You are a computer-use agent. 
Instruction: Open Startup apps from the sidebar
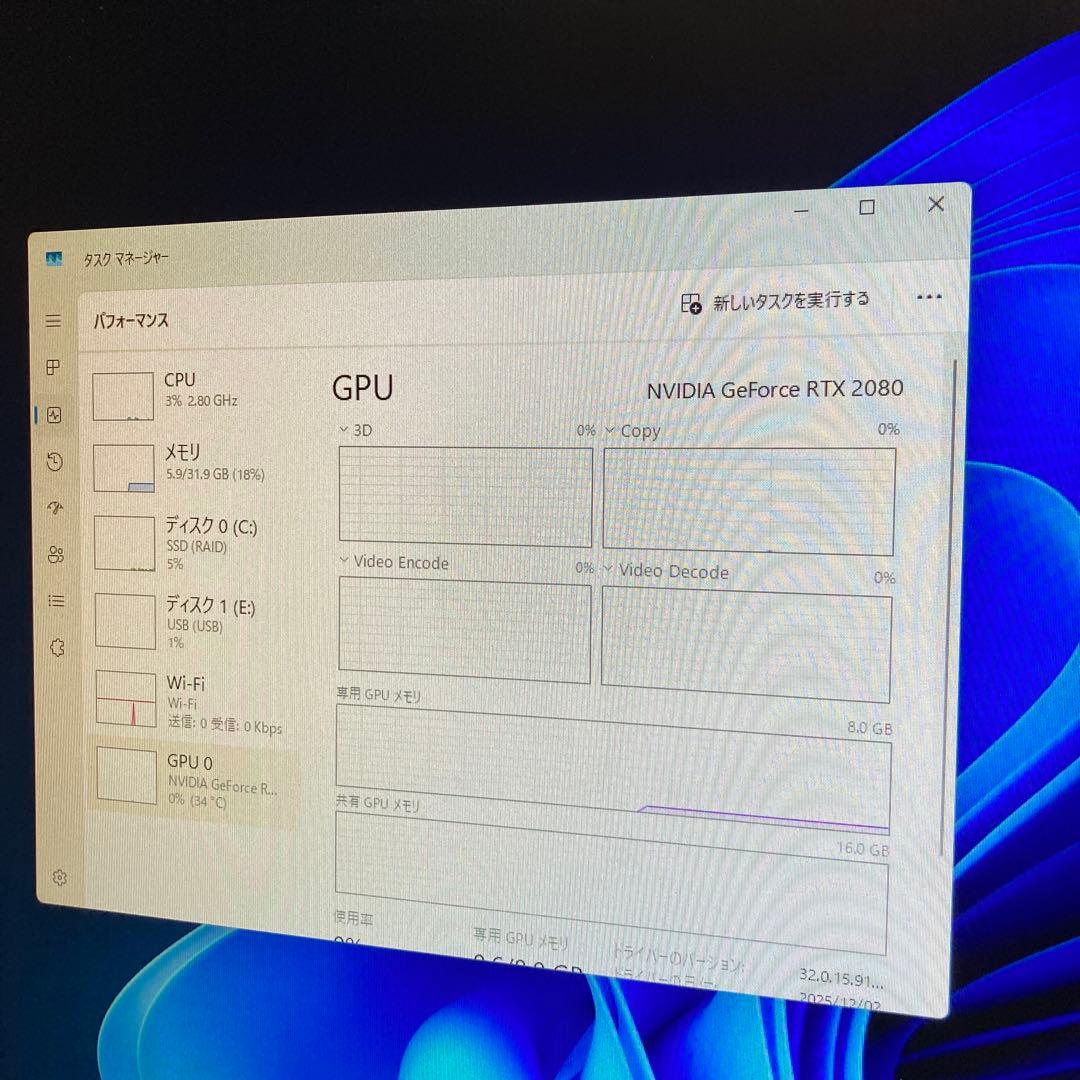coord(56,508)
